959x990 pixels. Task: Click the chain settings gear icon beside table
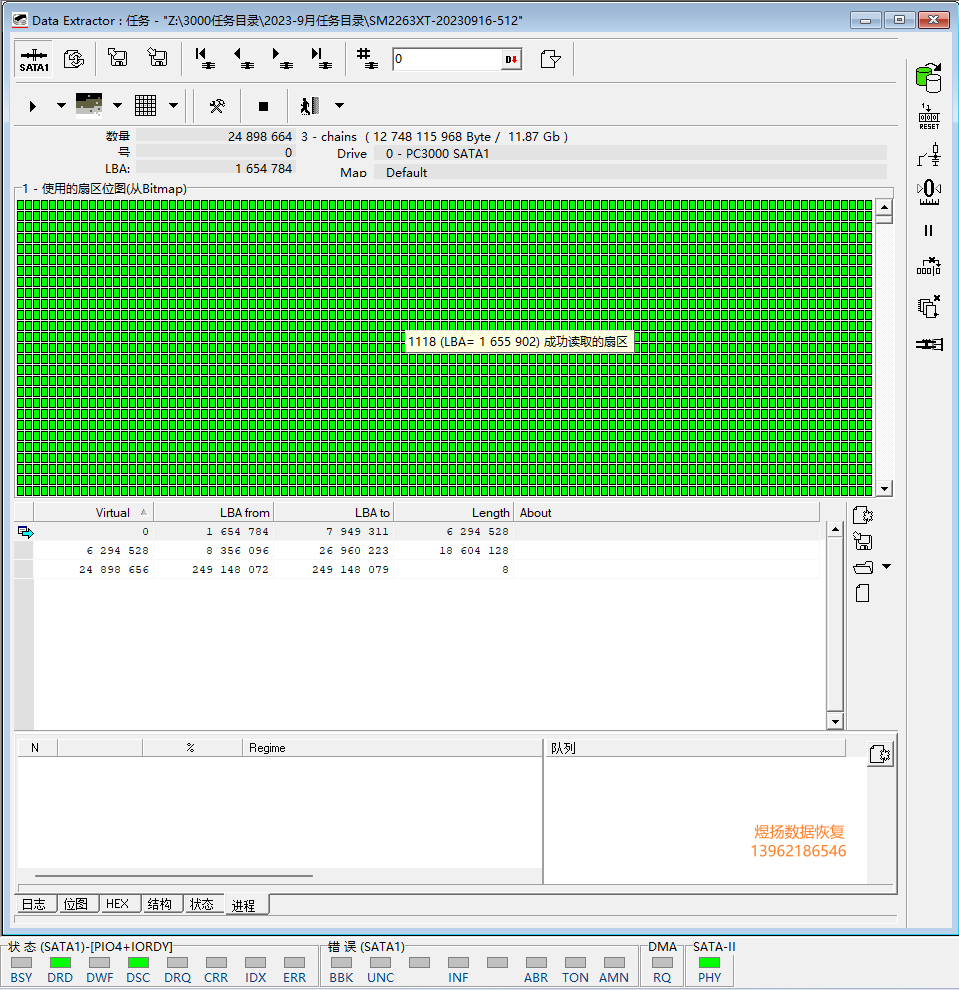[x=862, y=515]
